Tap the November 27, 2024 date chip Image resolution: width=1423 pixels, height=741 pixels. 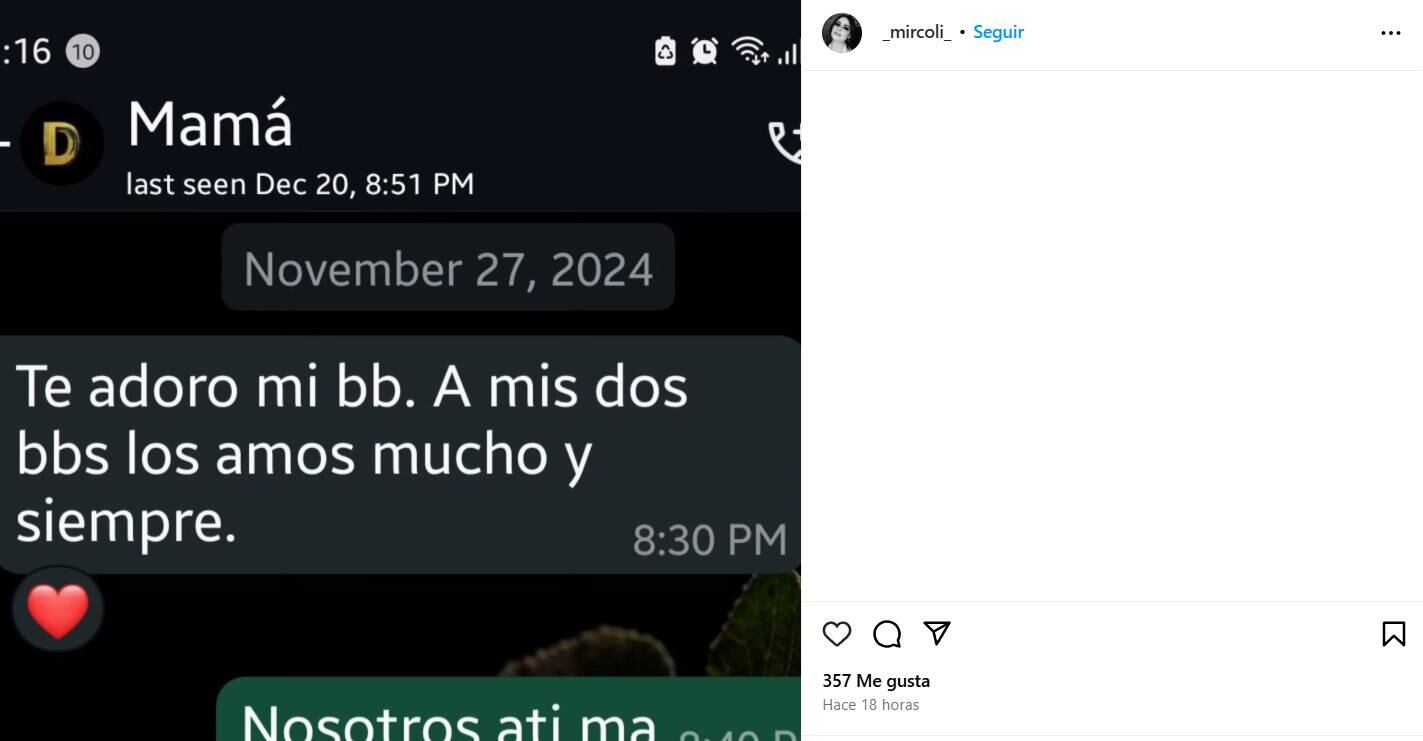(448, 269)
